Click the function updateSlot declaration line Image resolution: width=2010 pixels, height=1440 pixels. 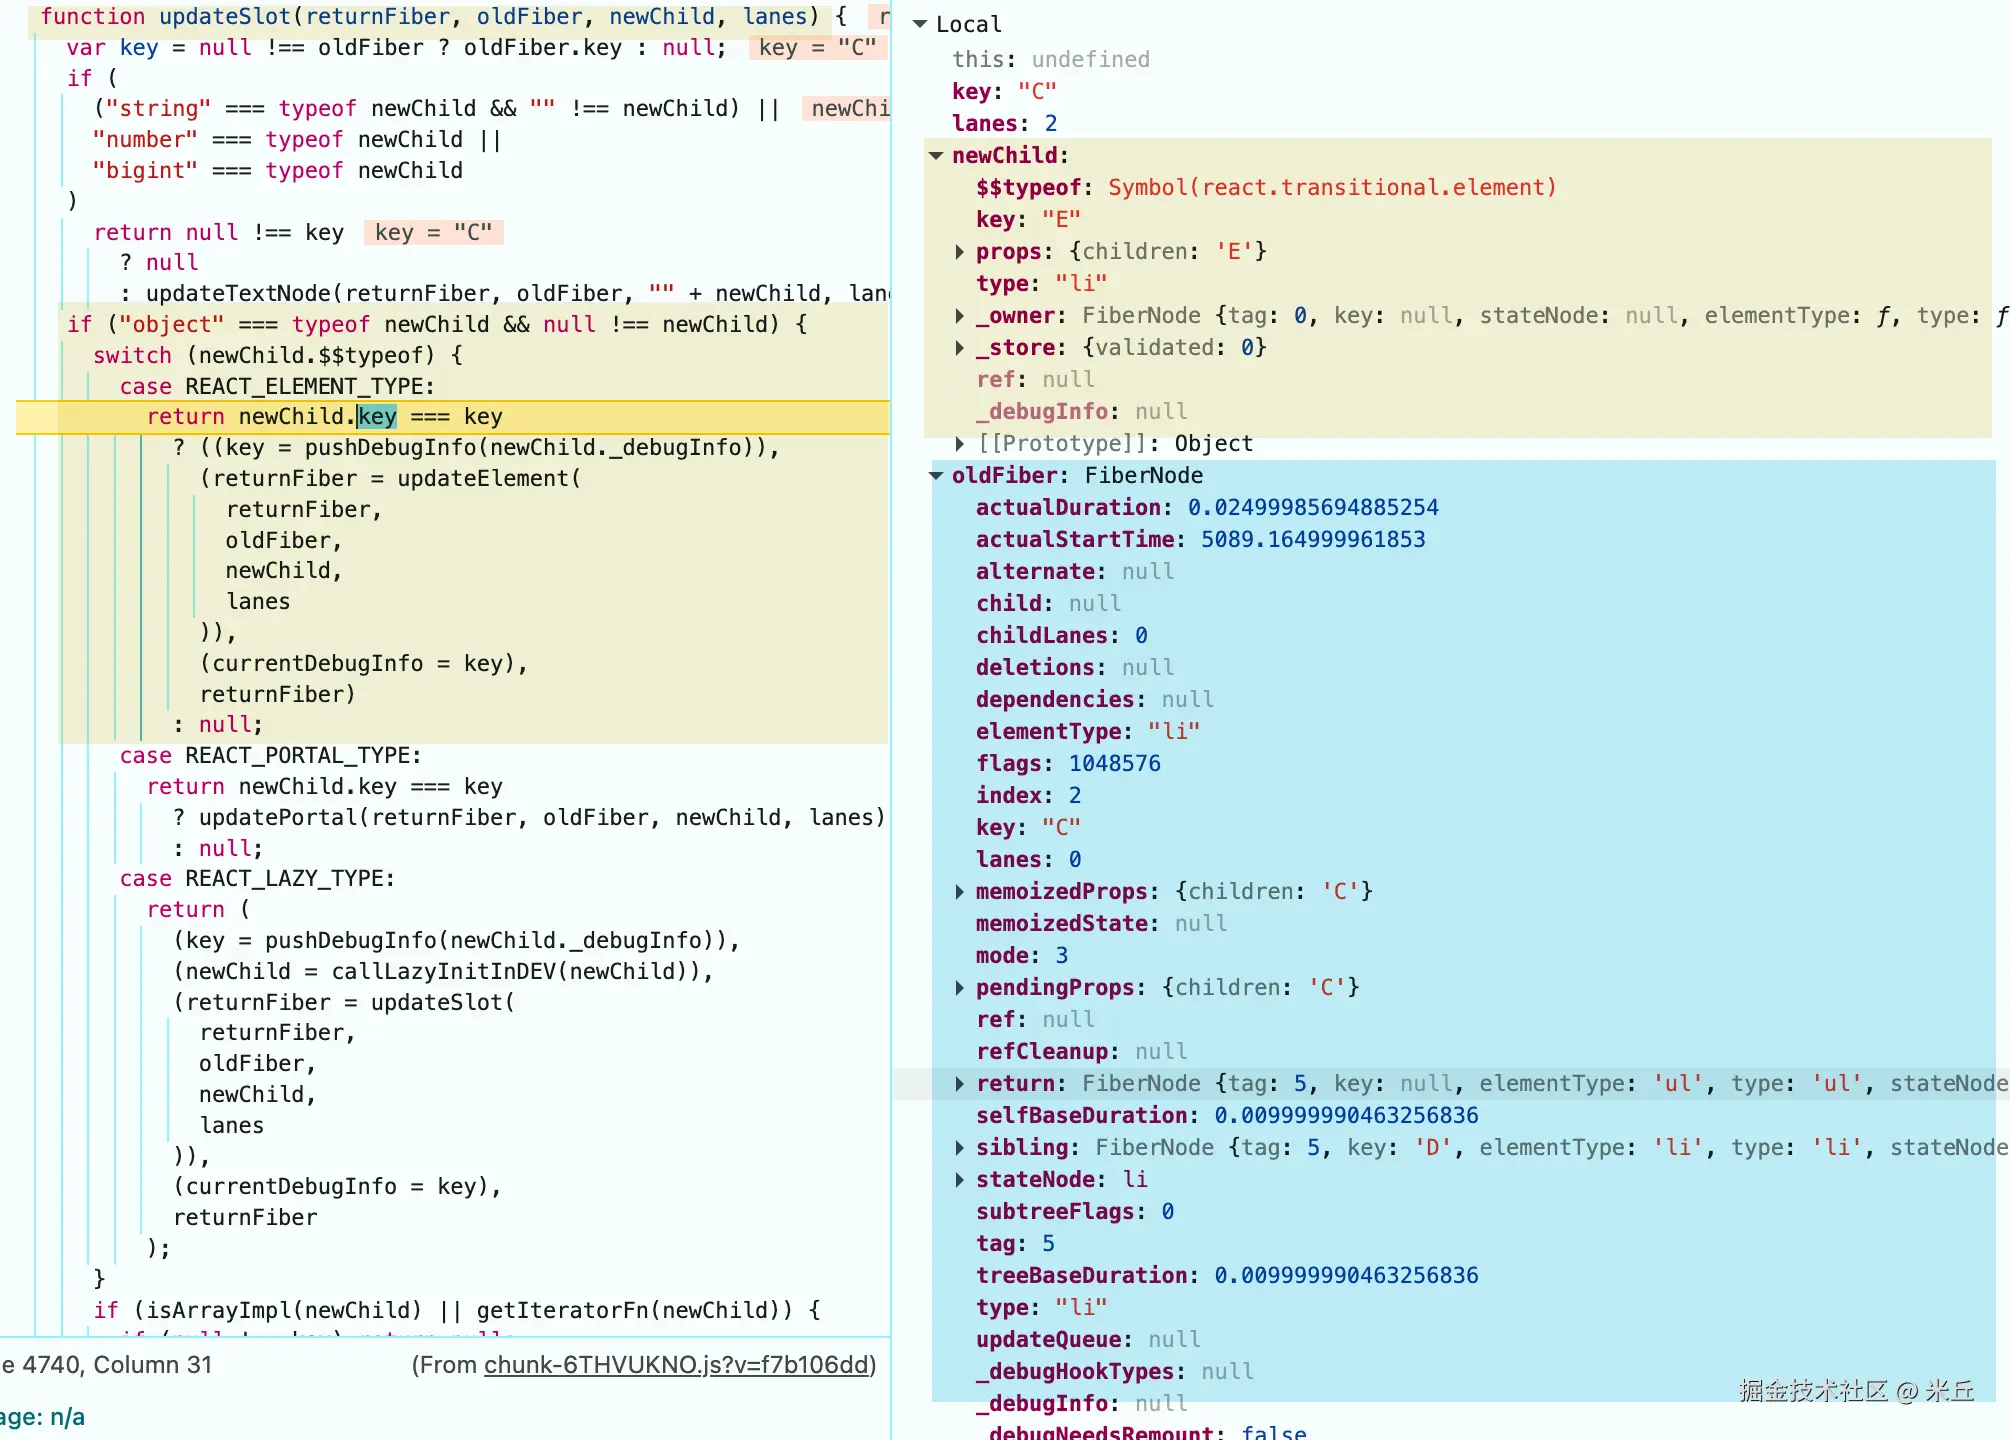[444, 17]
